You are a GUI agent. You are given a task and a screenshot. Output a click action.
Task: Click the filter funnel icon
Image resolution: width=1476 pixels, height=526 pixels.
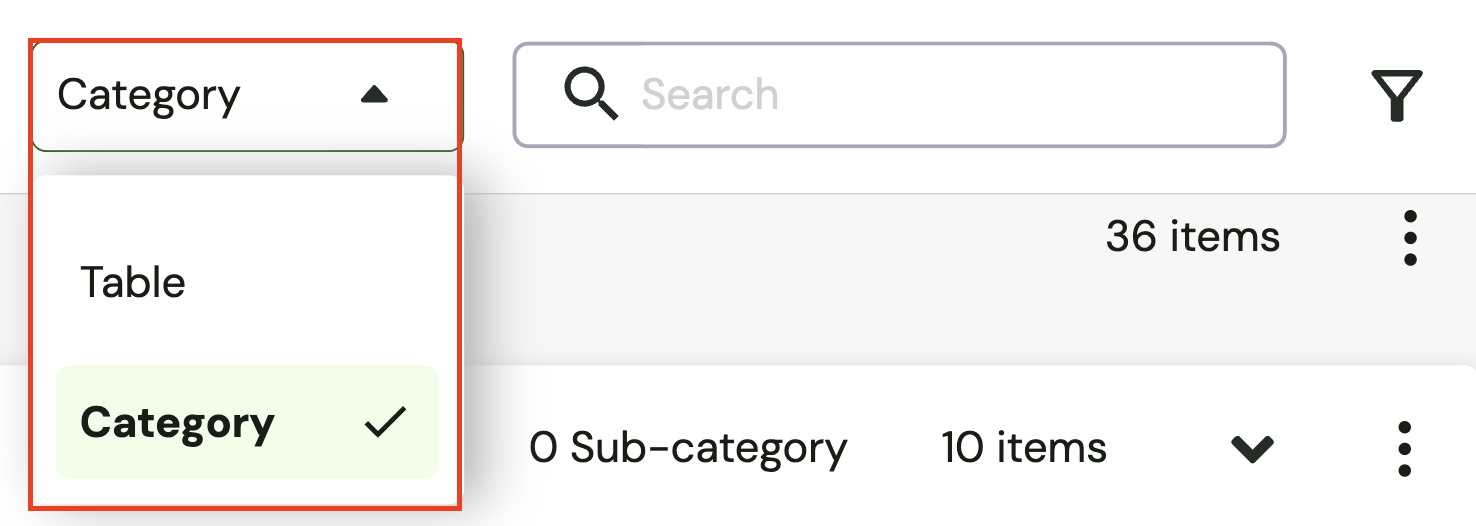coord(1397,96)
